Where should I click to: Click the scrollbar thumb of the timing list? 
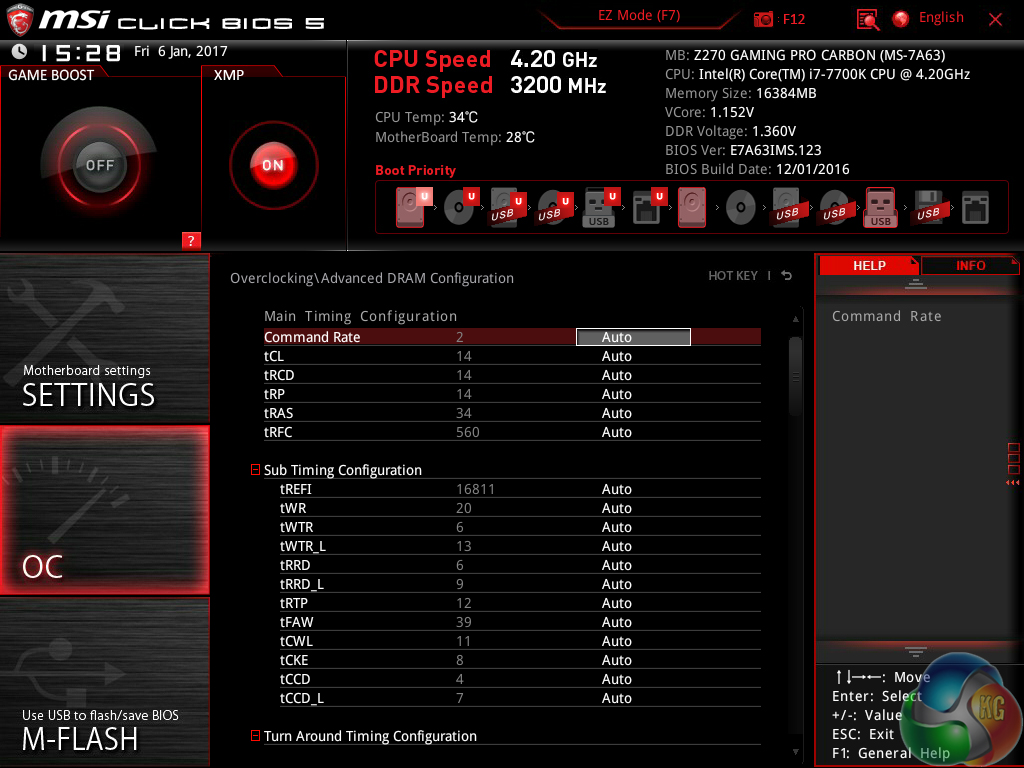point(795,376)
